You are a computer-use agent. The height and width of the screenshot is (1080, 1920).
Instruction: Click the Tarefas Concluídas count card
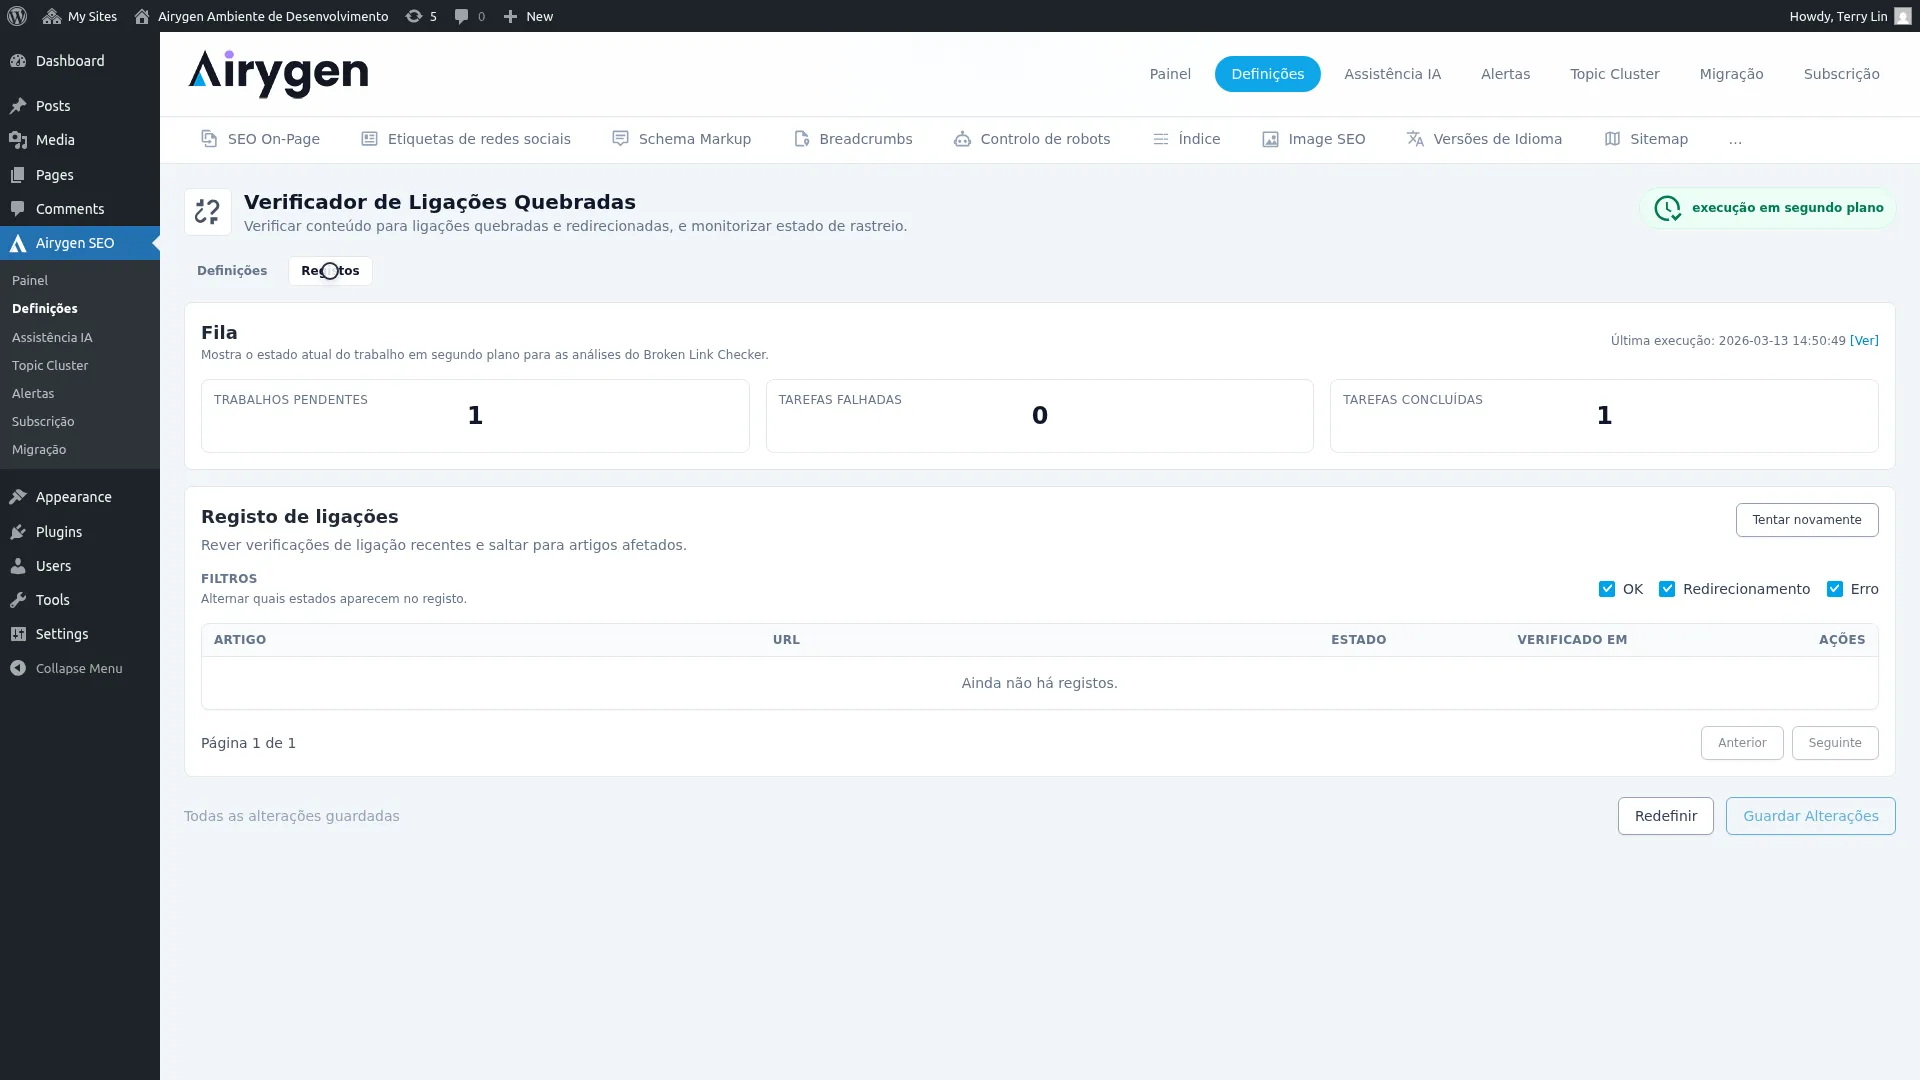pyautogui.click(x=1604, y=416)
